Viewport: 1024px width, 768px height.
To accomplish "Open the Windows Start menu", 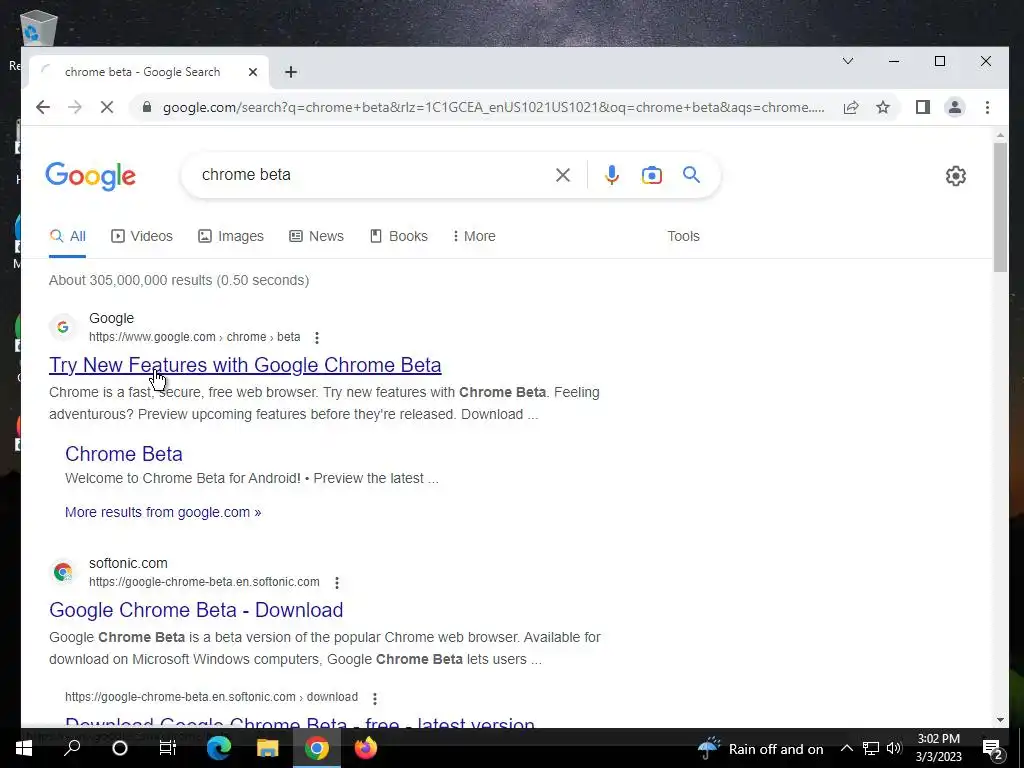I will coord(24,748).
